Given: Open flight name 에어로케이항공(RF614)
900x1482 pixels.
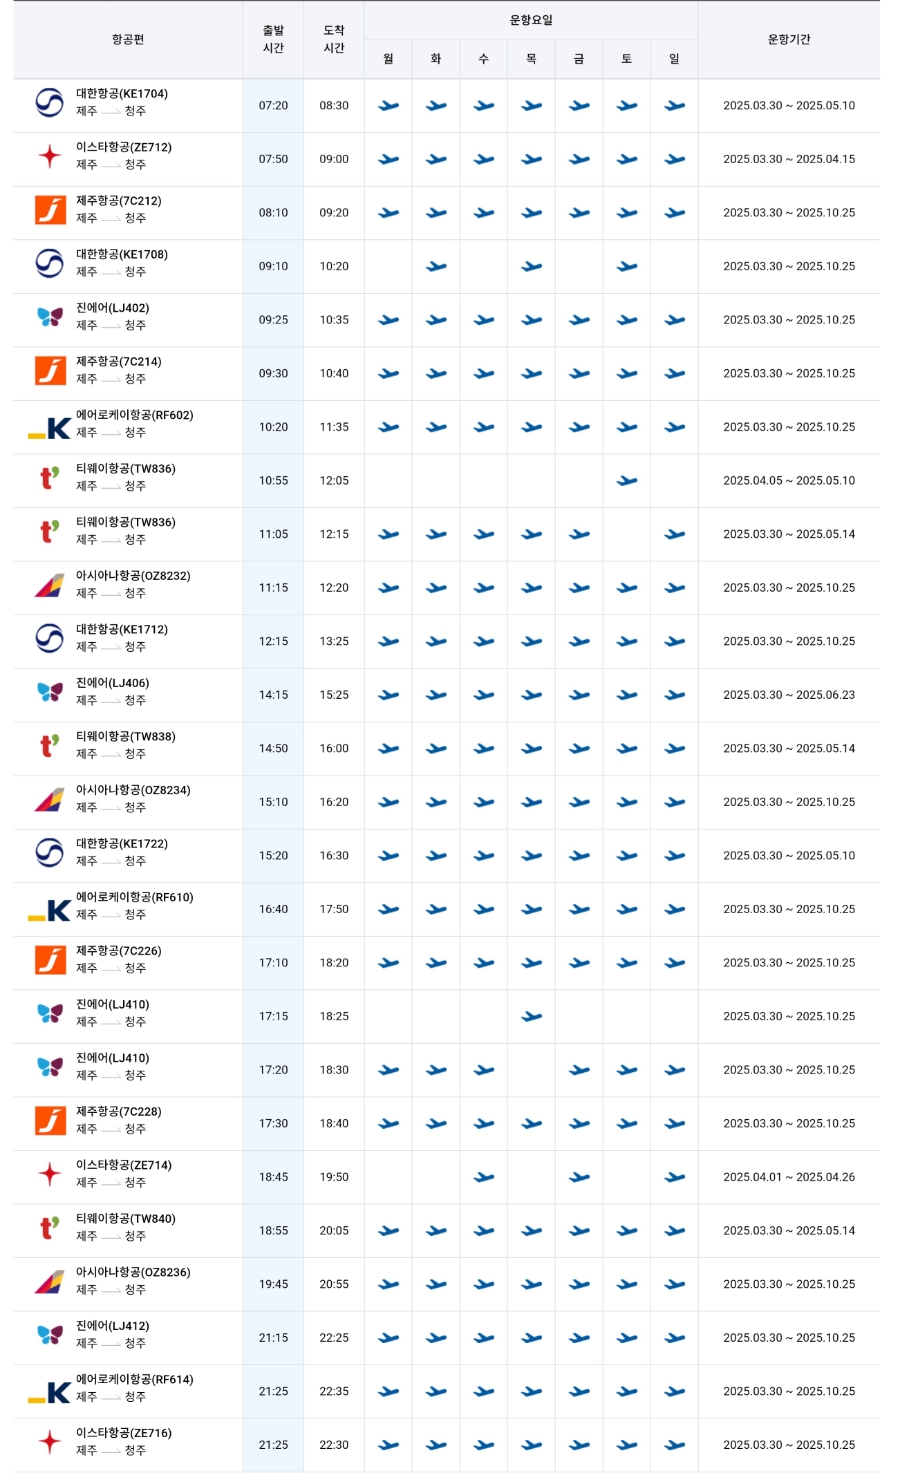Looking at the screenshot, I should [135, 1380].
